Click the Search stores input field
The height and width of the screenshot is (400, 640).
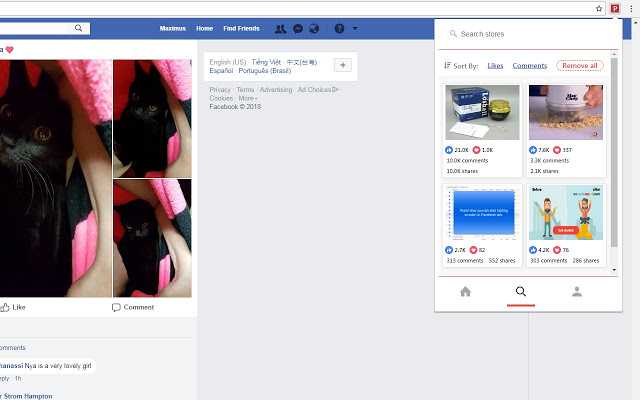[x=527, y=34]
